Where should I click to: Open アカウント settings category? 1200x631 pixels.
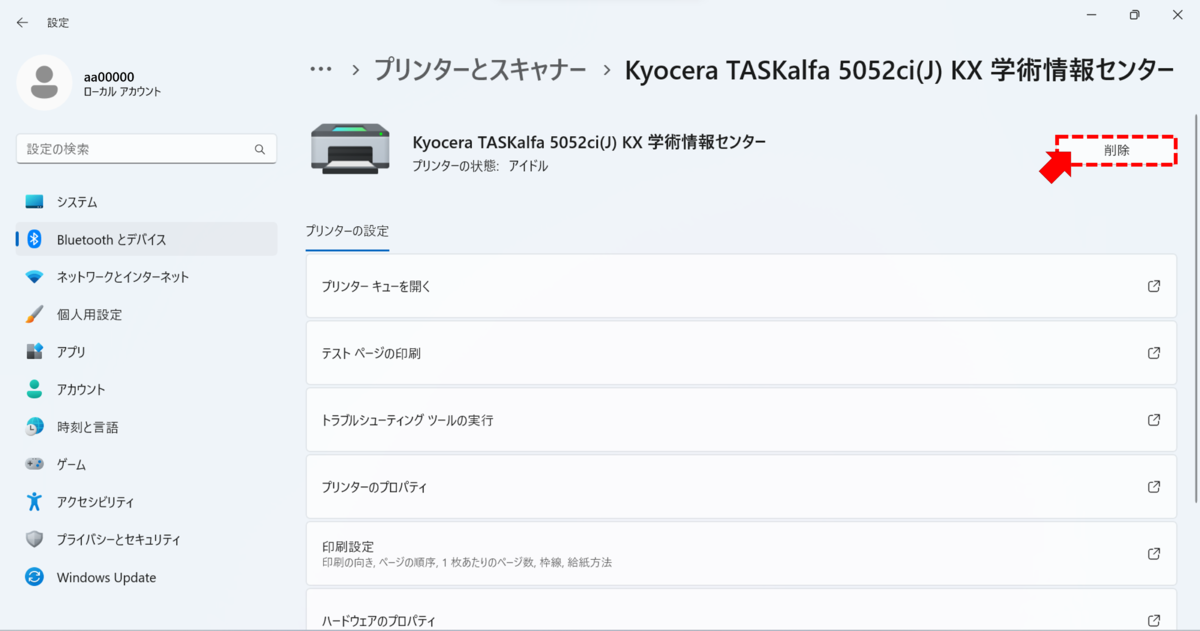[x=147, y=389]
